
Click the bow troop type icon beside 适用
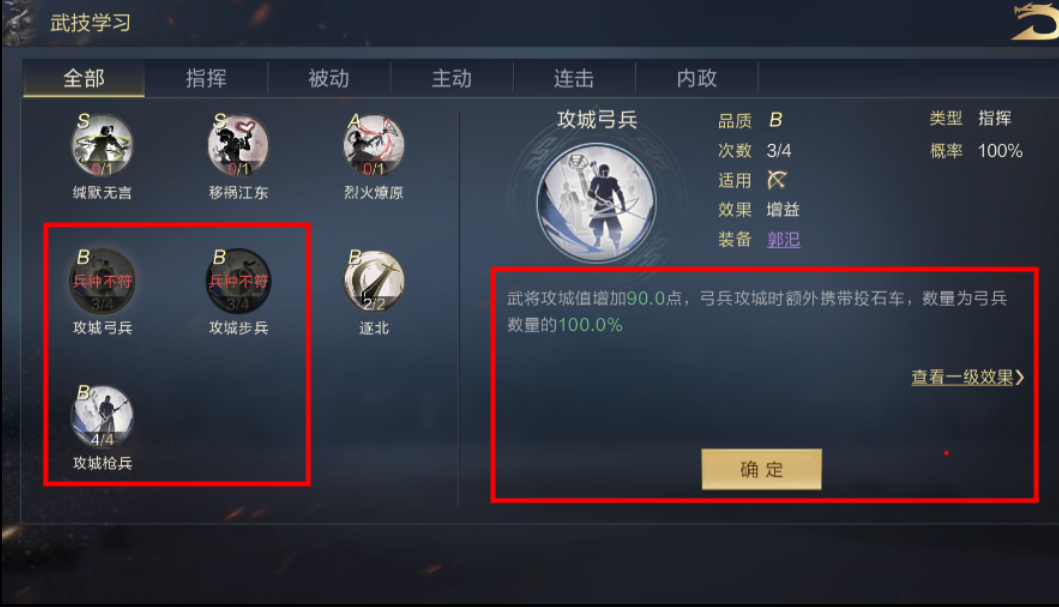tap(777, 180)
